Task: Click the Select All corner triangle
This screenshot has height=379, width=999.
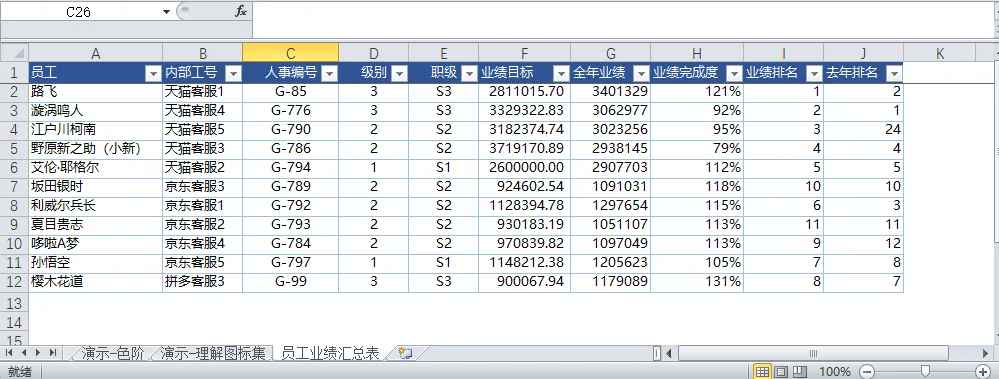Action: coord(15,54)
